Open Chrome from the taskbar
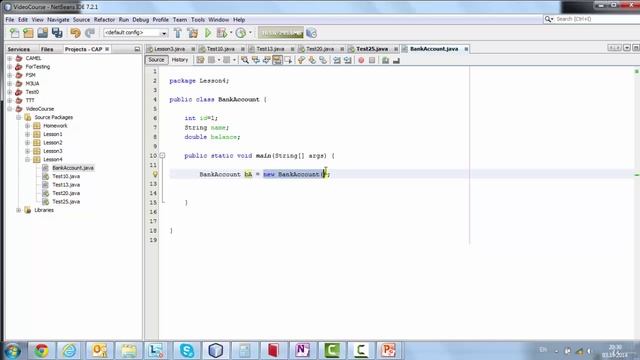 [x=41, y=350]
